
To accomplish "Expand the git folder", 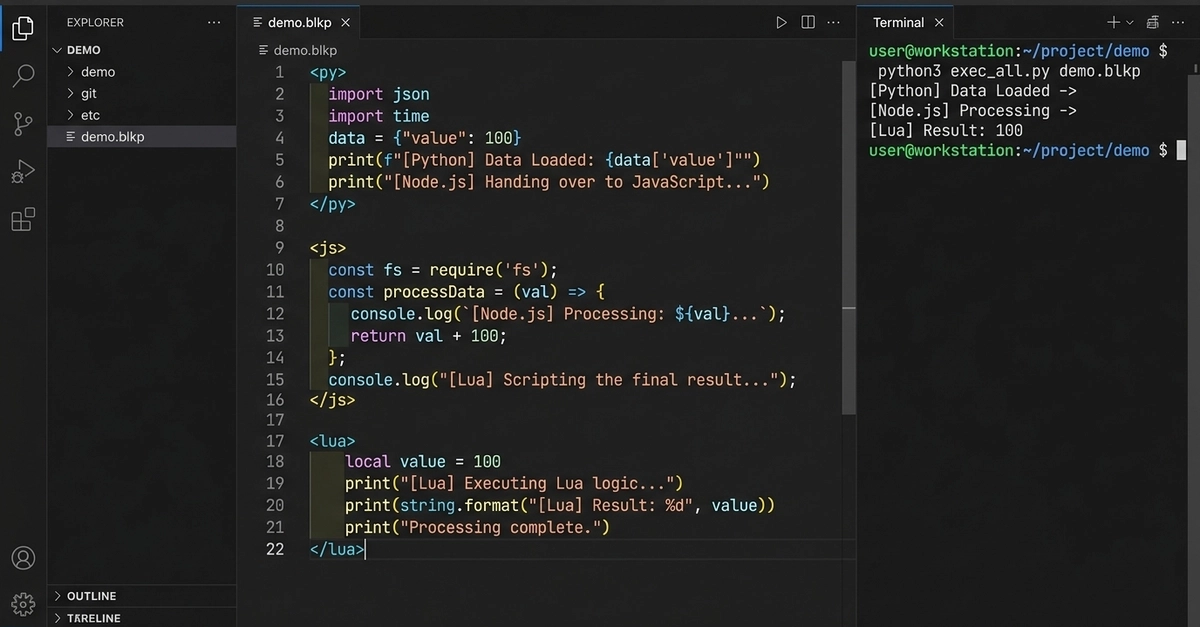I will coord(70,93).
